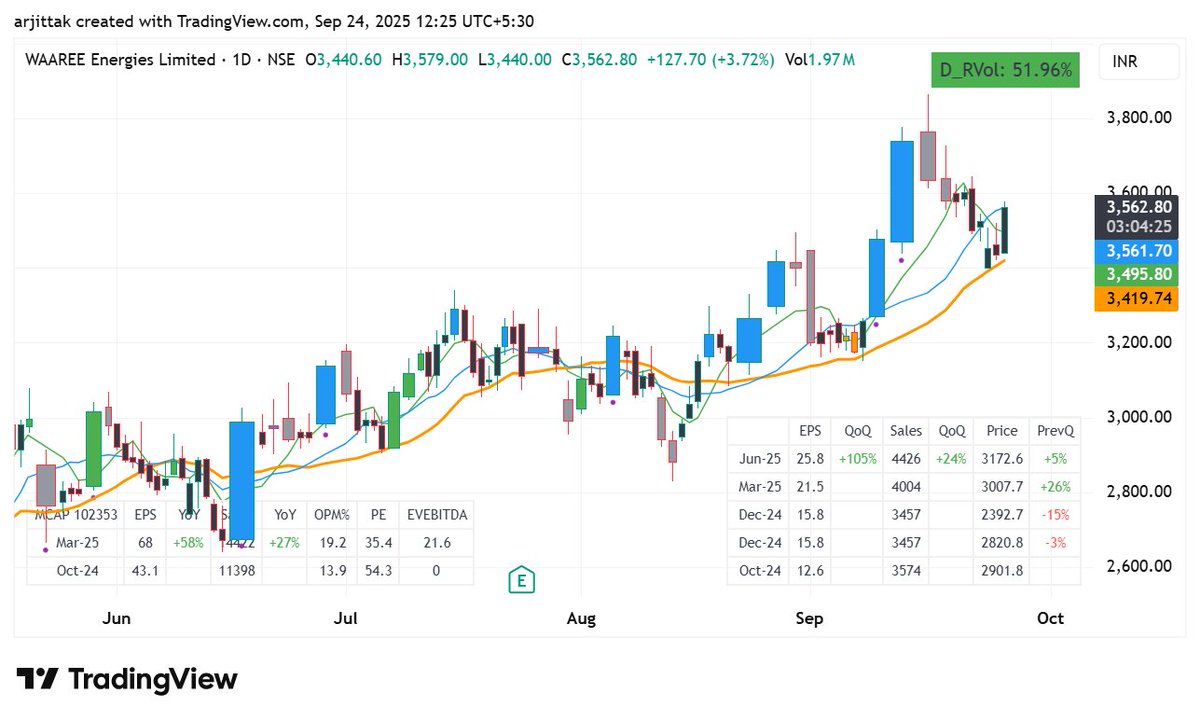Click the 3,200.00 price axis label
The width and height of the screenshot is (1200, 721).
[x=1138, y=342]
